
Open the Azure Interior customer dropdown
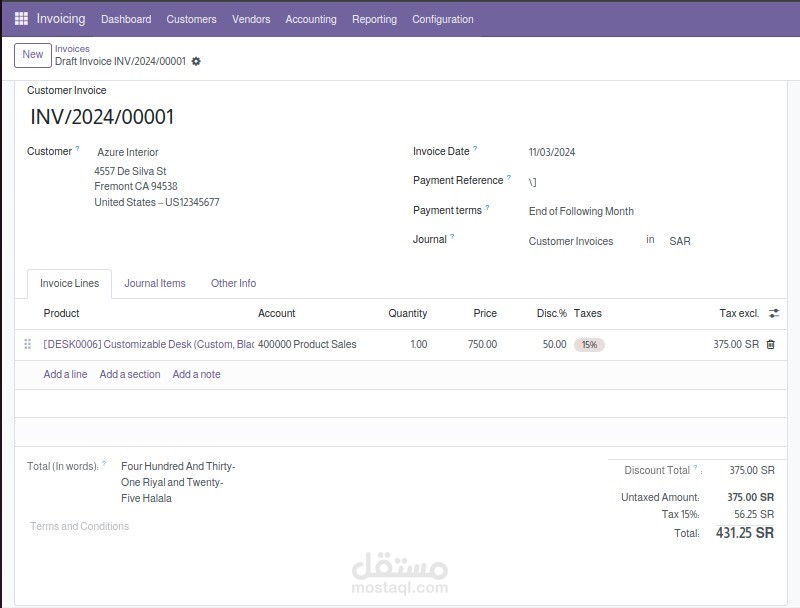click(x=128, y=152)
